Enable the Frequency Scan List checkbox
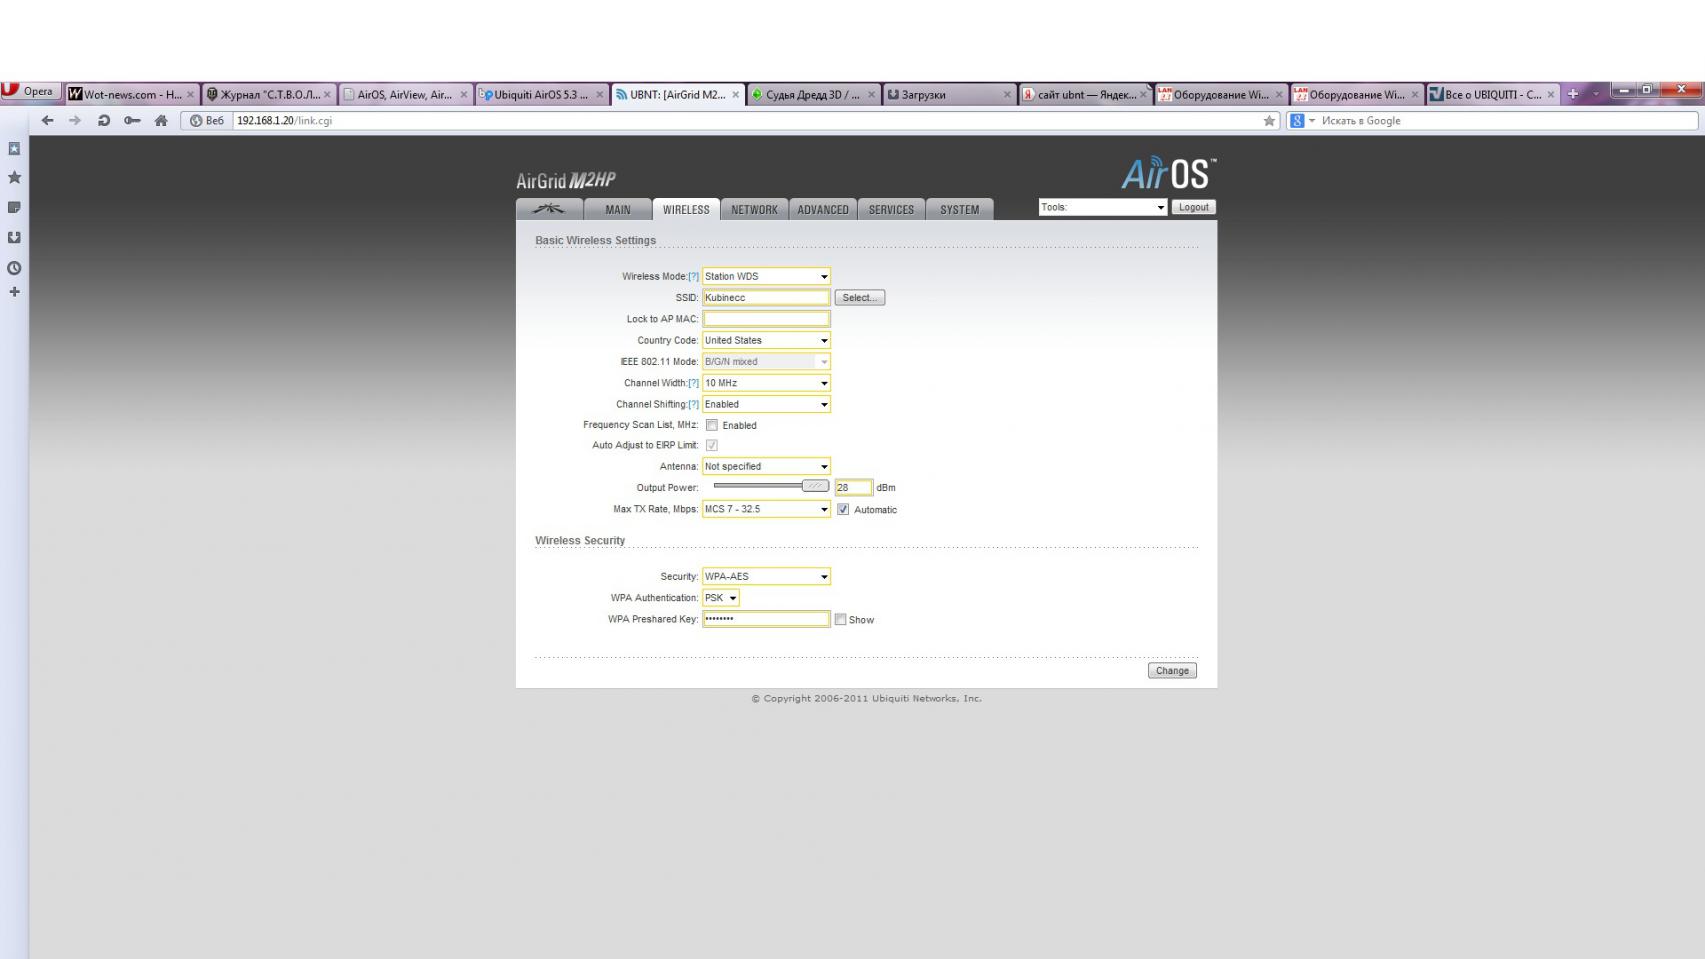Viewport: 1705px width, 959px height. pos(712,425)
